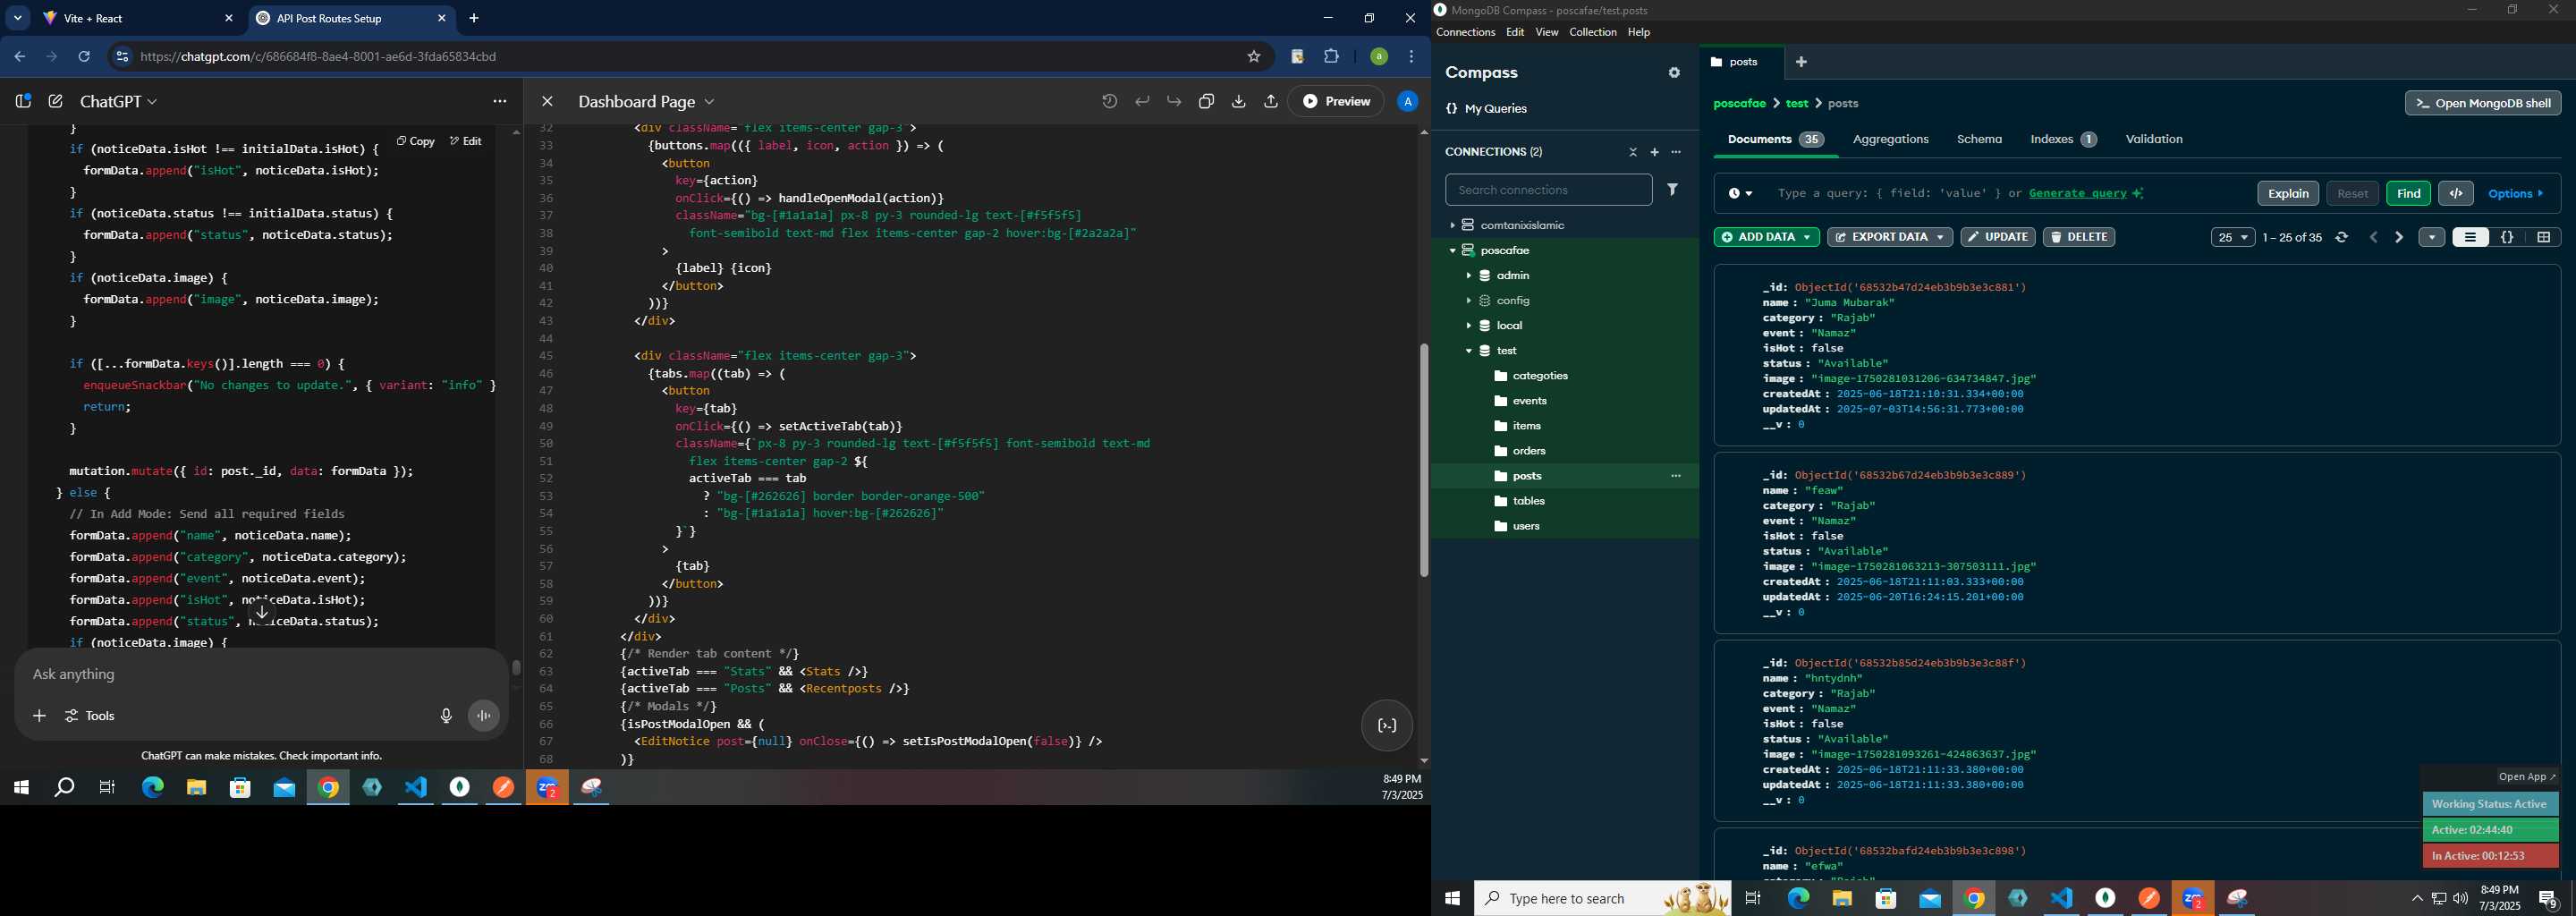Open the Tools menu in composer
This screenshot has width=2576, height=916.
(x=90, y=716)
